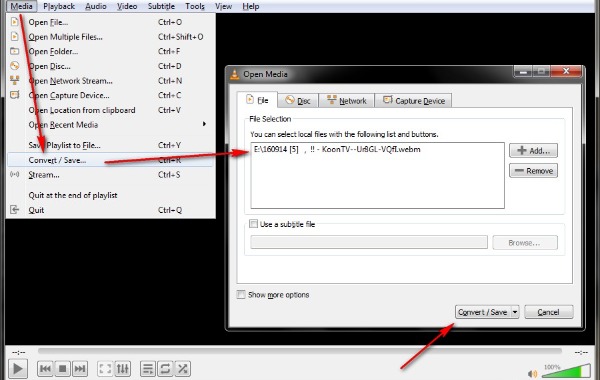Click Convert / Save dialog button

pyautogui.click(x=483, y=312)
